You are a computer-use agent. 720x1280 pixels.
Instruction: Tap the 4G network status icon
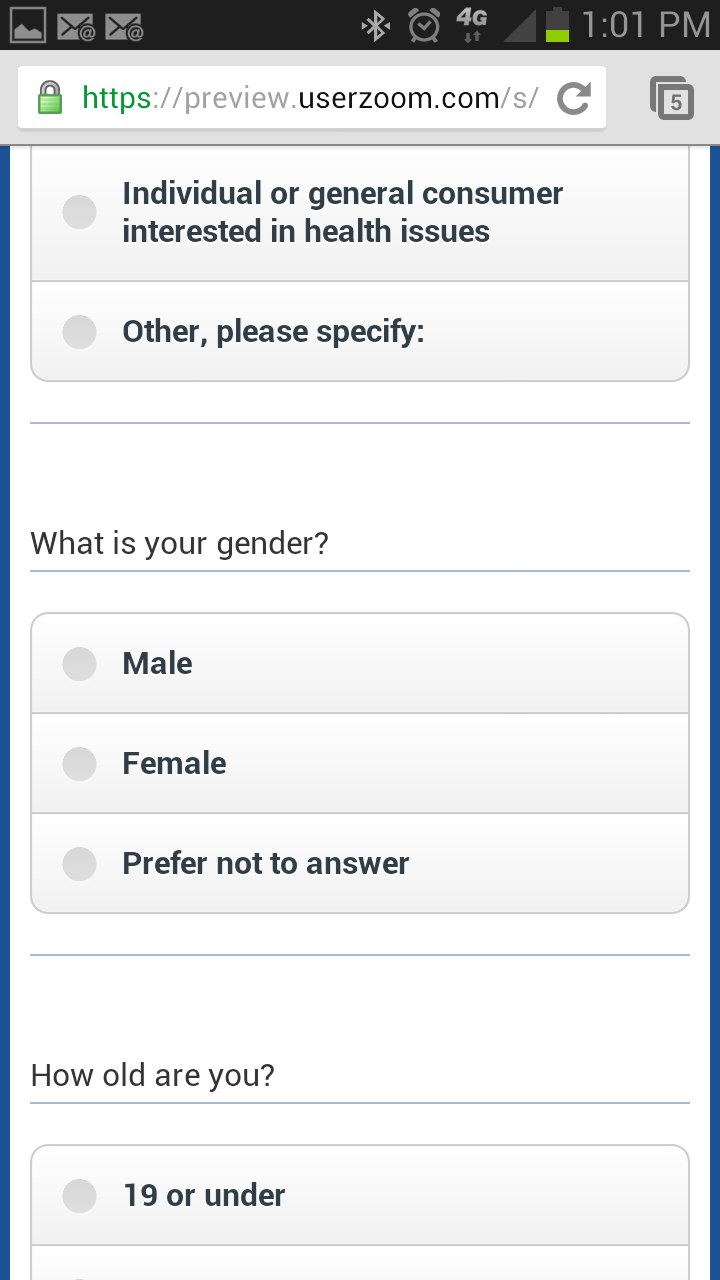(x=471, y=25)
